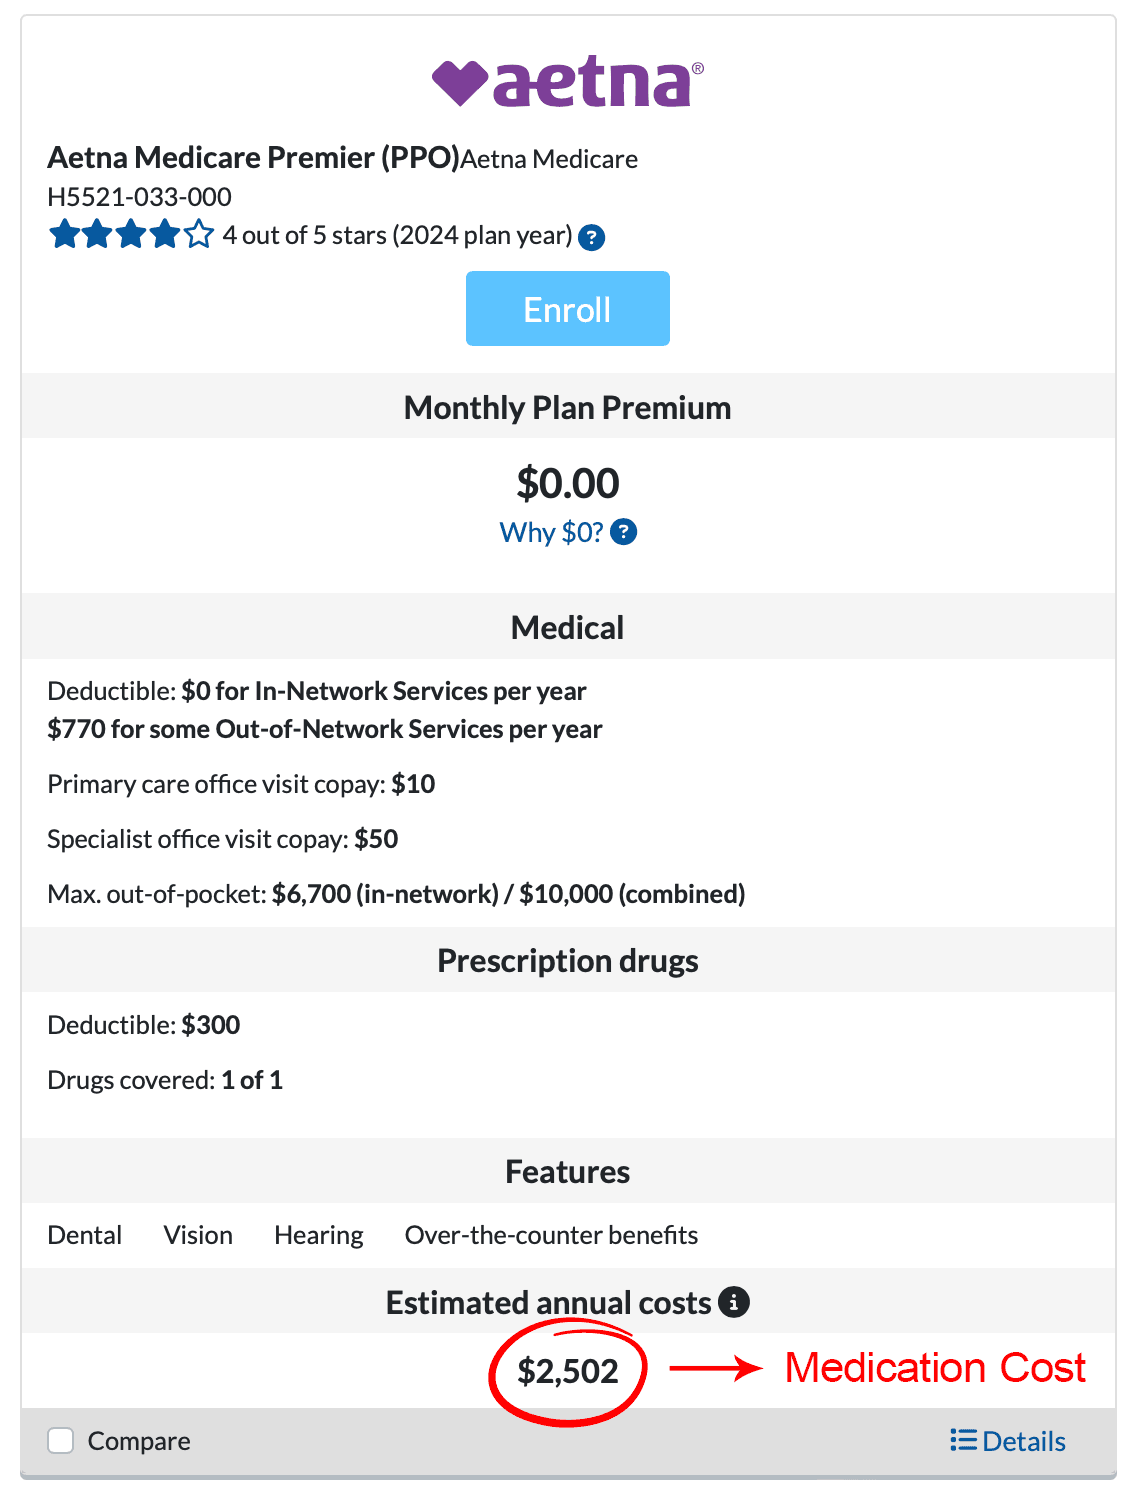Open the plan Details link
1132x1494 pixels.
[x=1023, y=1441]
